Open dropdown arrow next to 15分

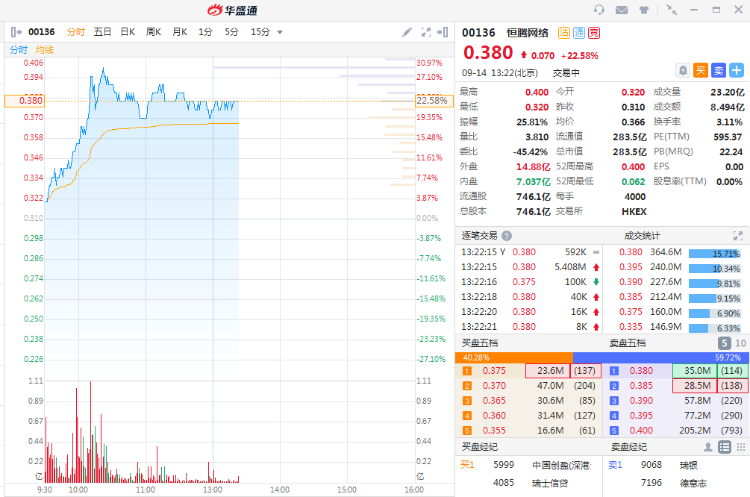[280, 33]
